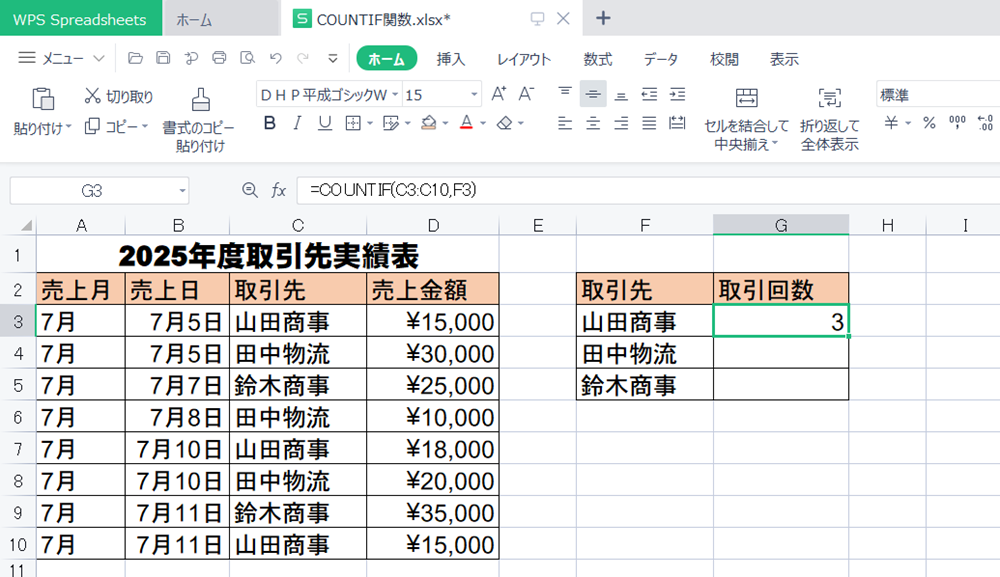Align text left
1000x577 pixels.
coord(565,123)
